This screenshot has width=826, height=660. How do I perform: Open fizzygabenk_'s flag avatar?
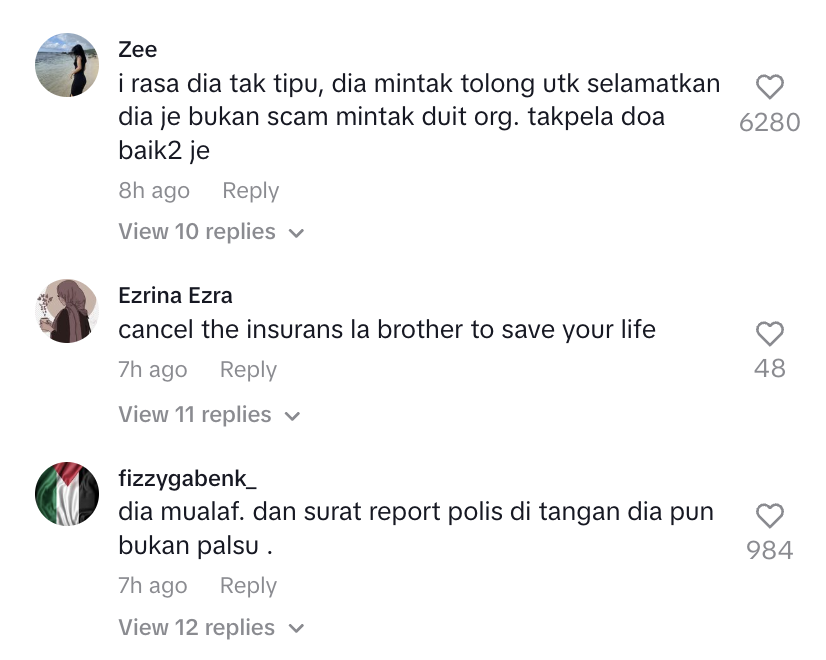[67, 494]
